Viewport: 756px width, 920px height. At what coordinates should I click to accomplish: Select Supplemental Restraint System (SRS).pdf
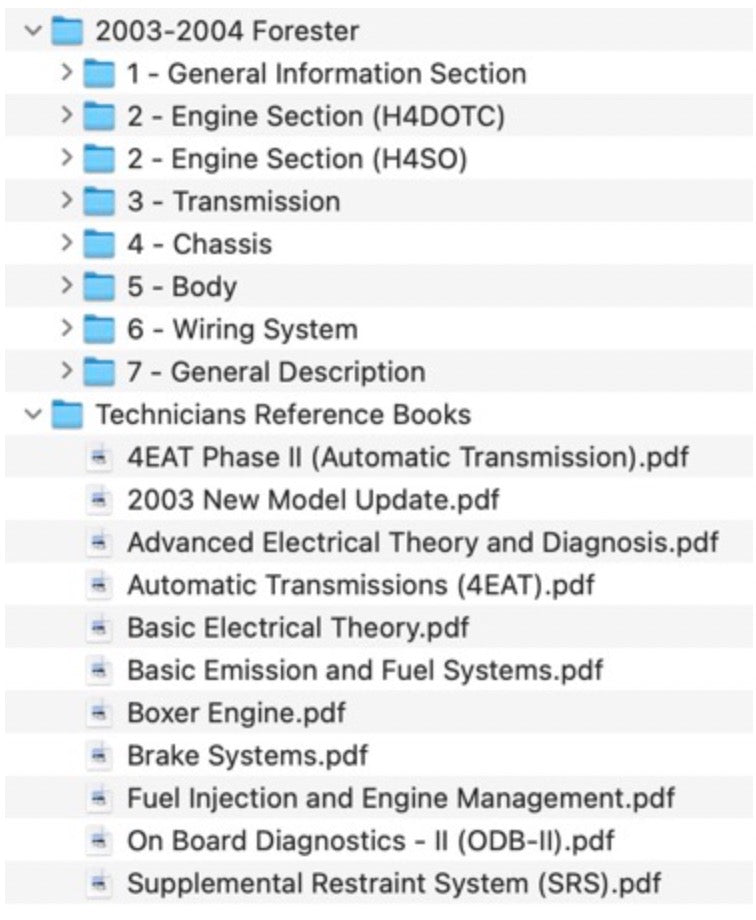(x=378, y=883)
